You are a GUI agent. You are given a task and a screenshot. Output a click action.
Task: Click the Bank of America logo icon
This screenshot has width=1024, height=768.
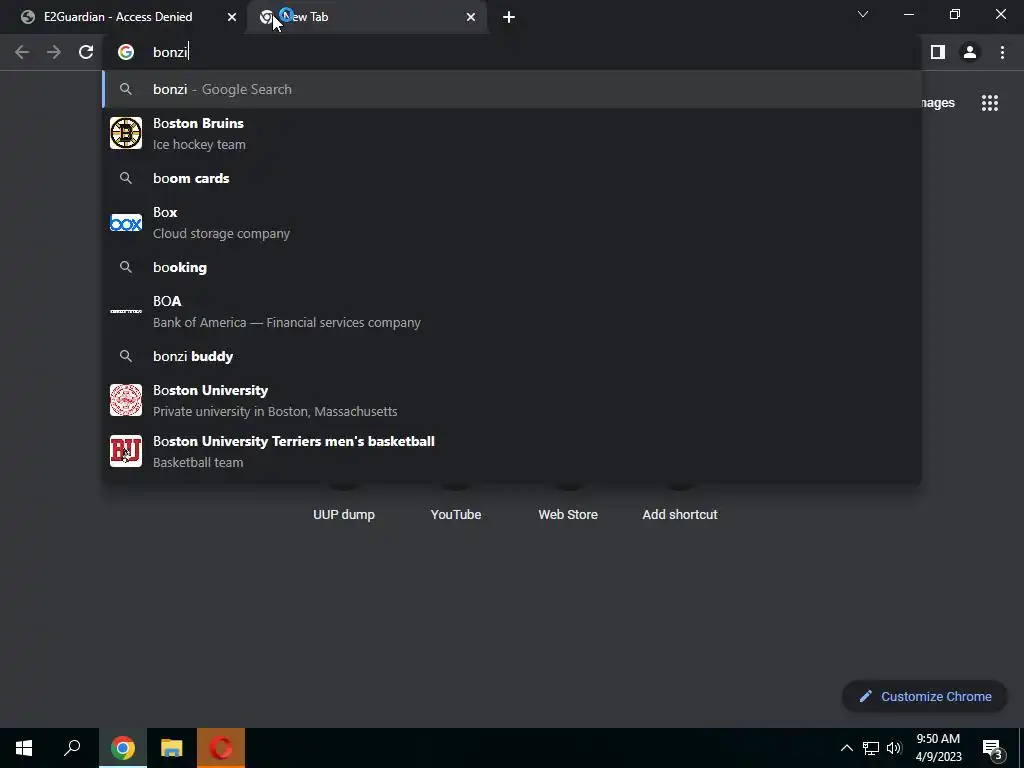pyautogui.click(x=126, y=312)
